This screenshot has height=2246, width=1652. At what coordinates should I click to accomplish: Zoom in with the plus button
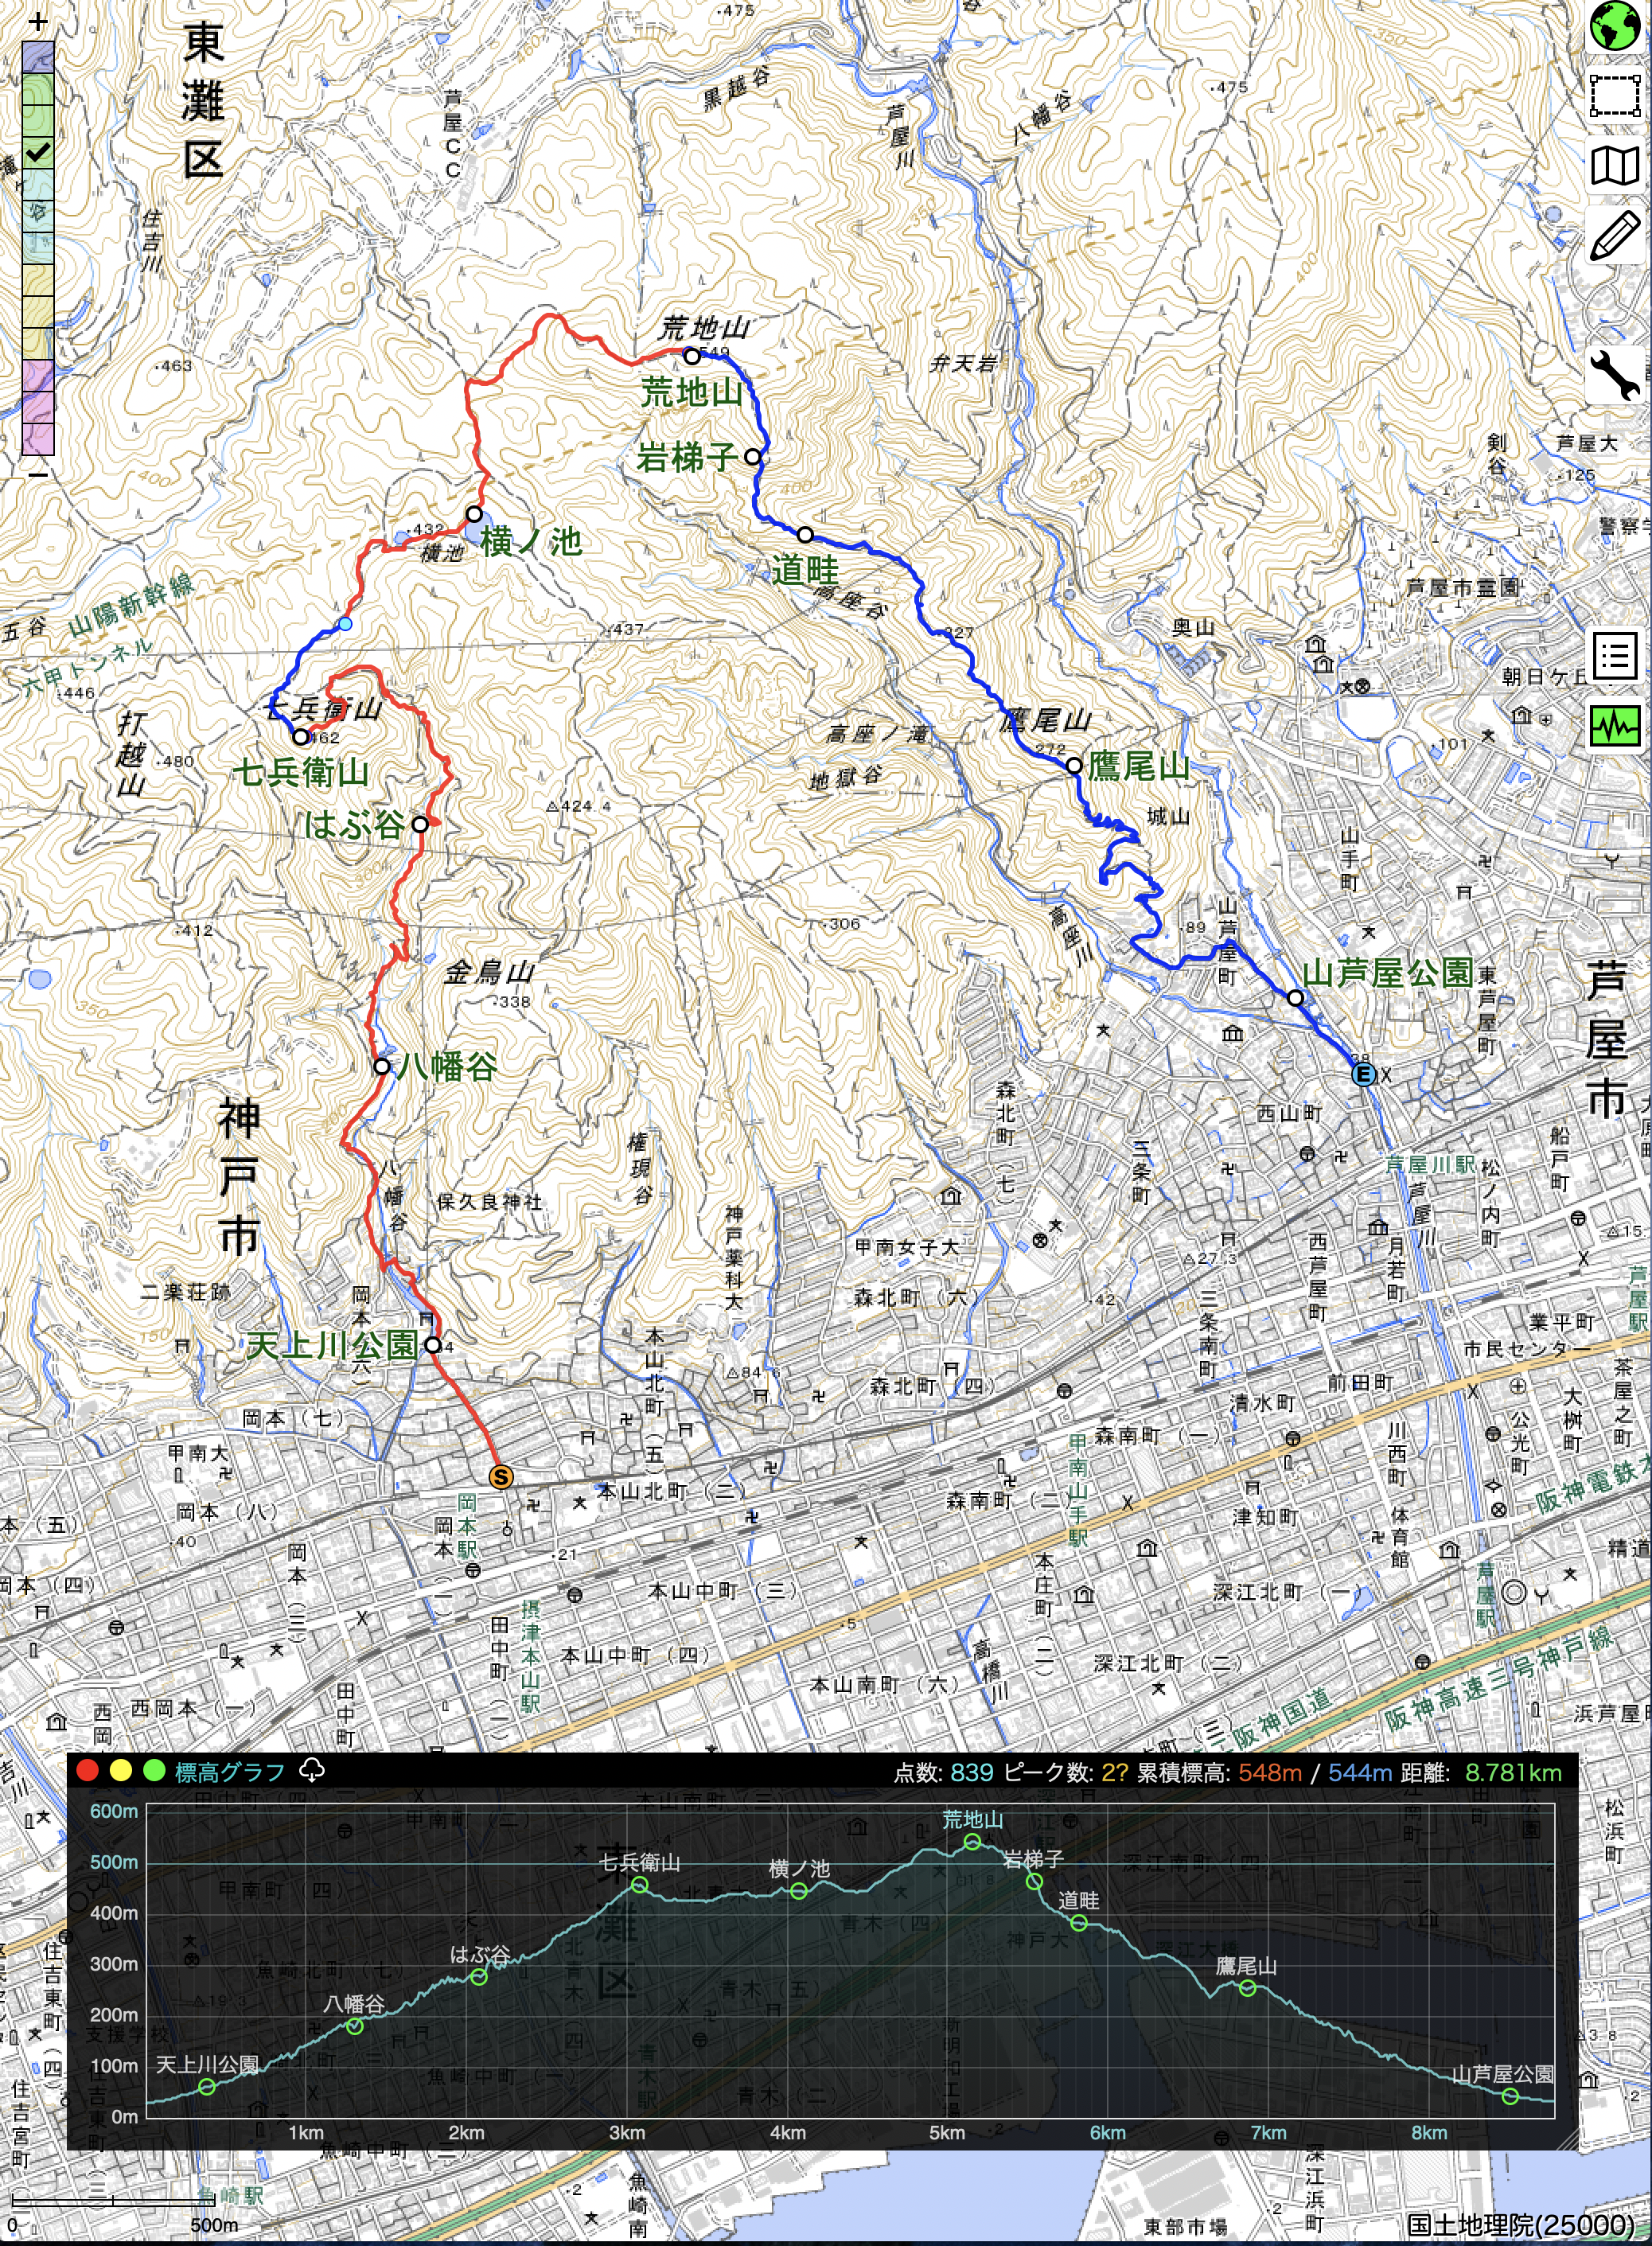click(38, 21)
